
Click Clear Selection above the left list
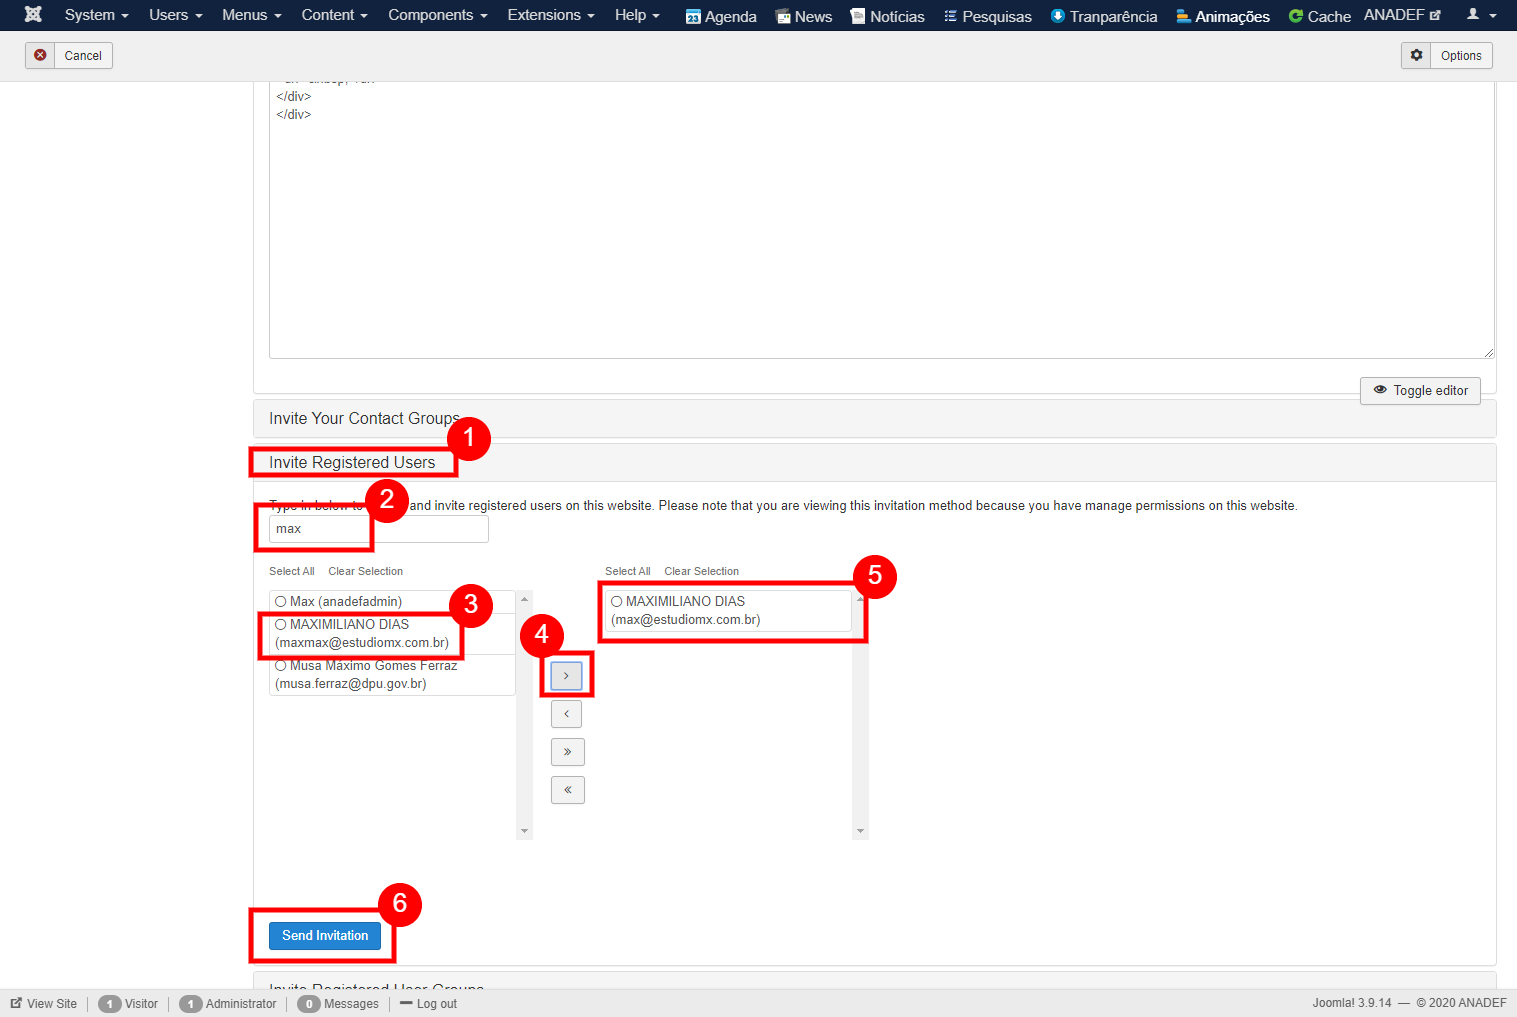pyautogui.click(x=365, y=571)
